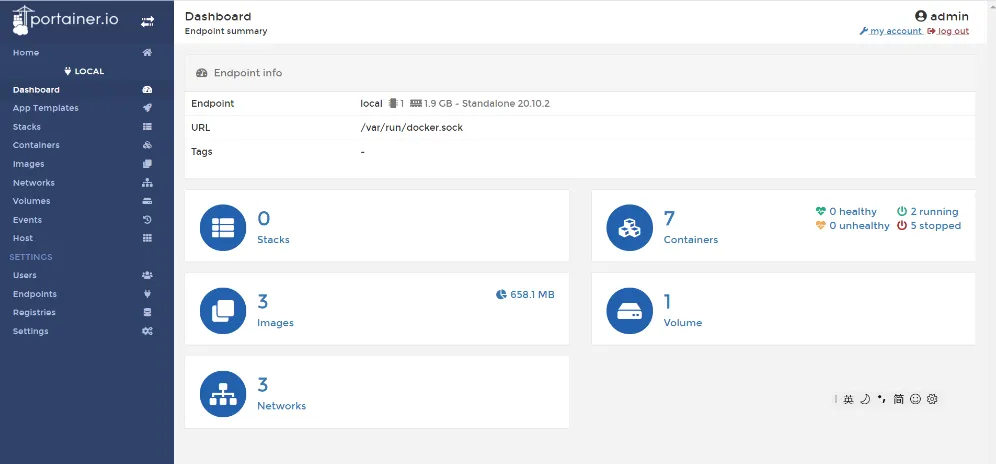This screenshot has height=464, width=996.
Task: Click the Containers cubes icon in sidebar
Action: point(147,145)
